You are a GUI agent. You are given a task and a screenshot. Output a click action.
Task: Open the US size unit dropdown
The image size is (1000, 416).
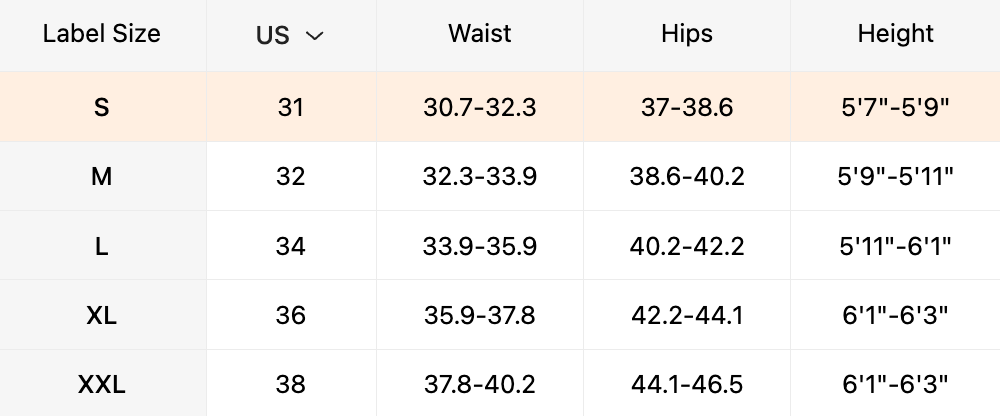coord(290,35)
